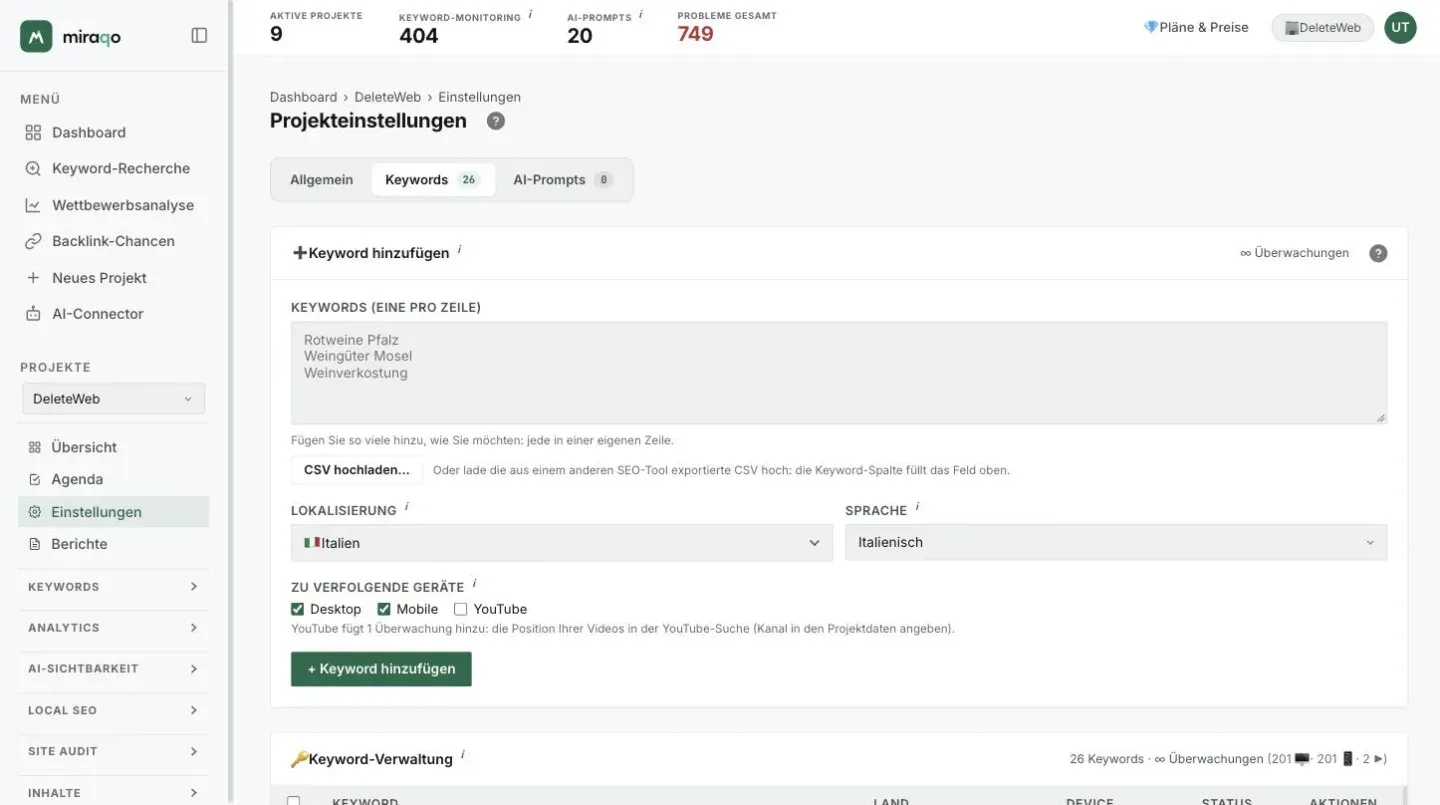Open the DeleteWeb project dropdown
Screen dimensions: 1440x805
click(113, 398)
